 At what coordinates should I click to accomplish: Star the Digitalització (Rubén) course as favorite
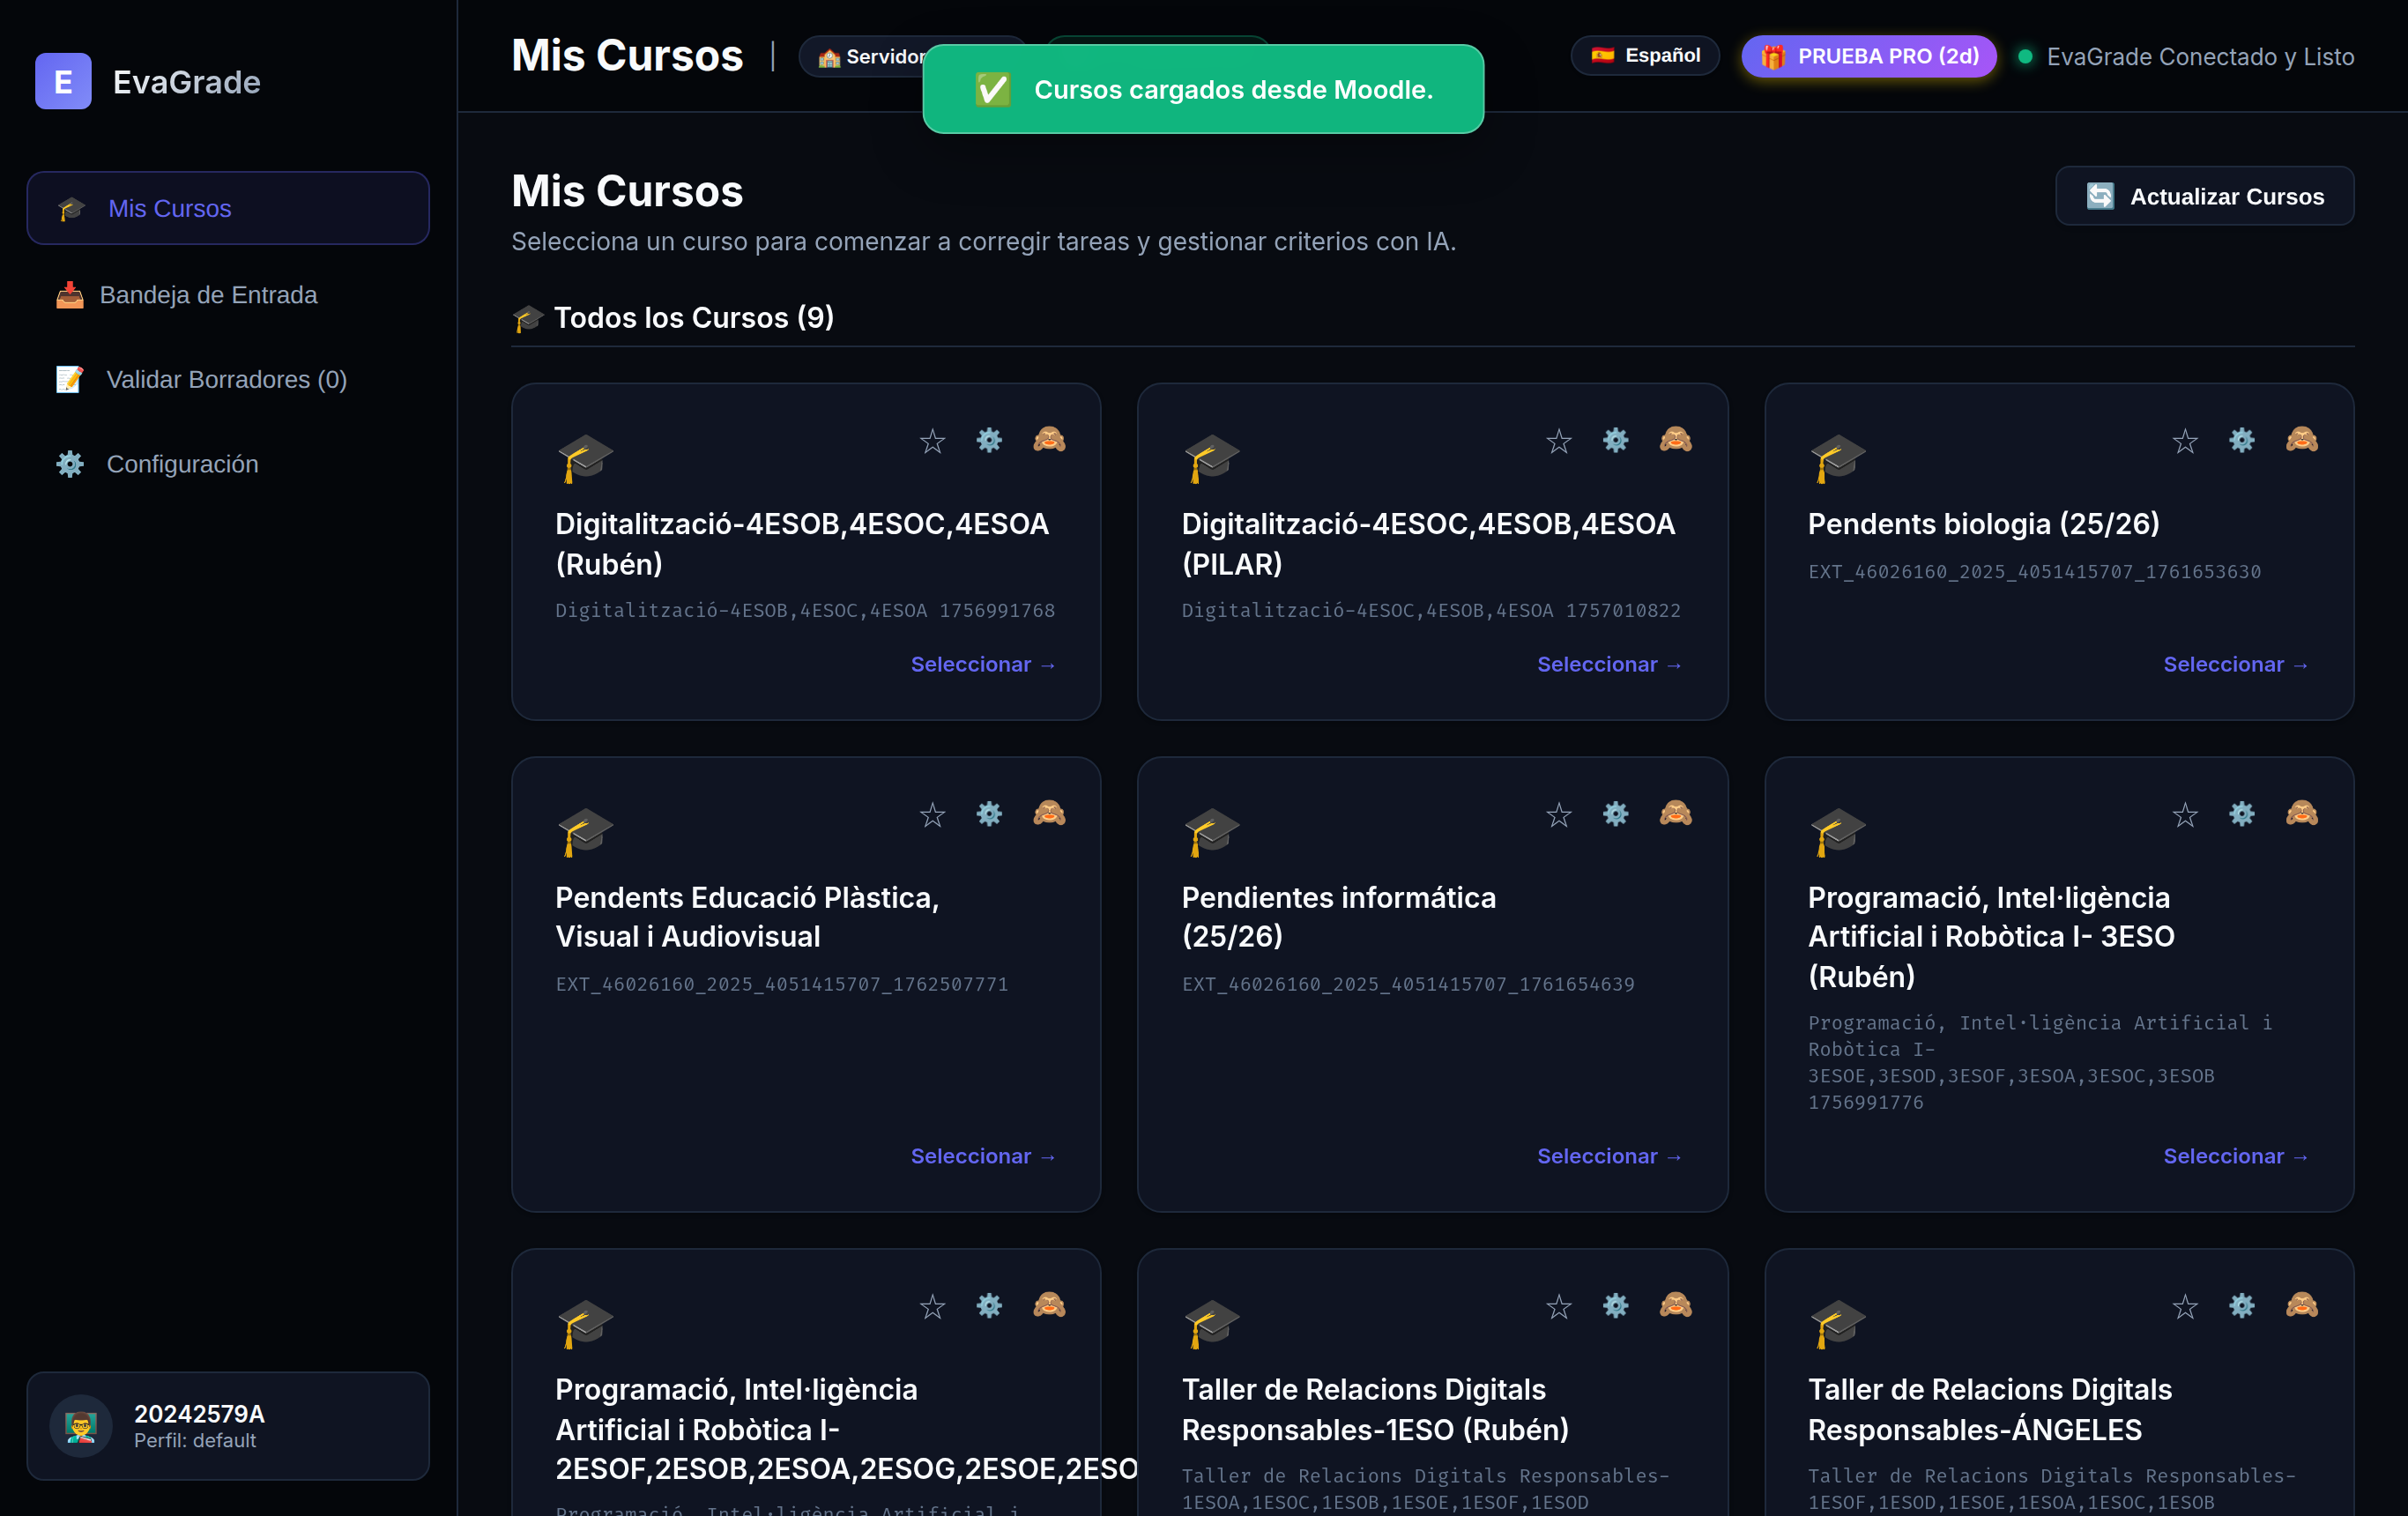pos(932,441)
